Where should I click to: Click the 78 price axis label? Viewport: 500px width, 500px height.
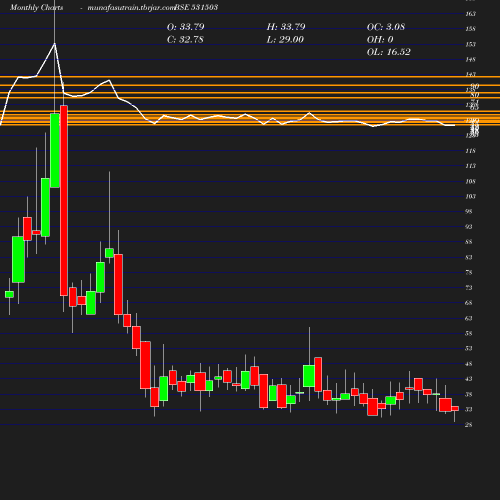point(469,272)
